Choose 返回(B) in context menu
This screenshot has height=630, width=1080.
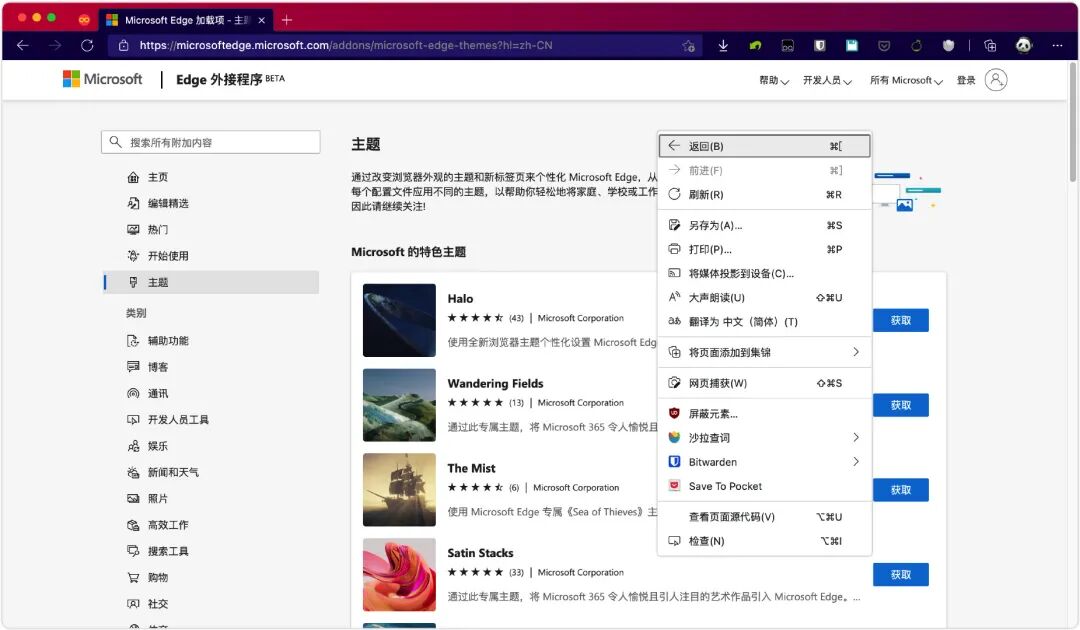click(765, 146)
